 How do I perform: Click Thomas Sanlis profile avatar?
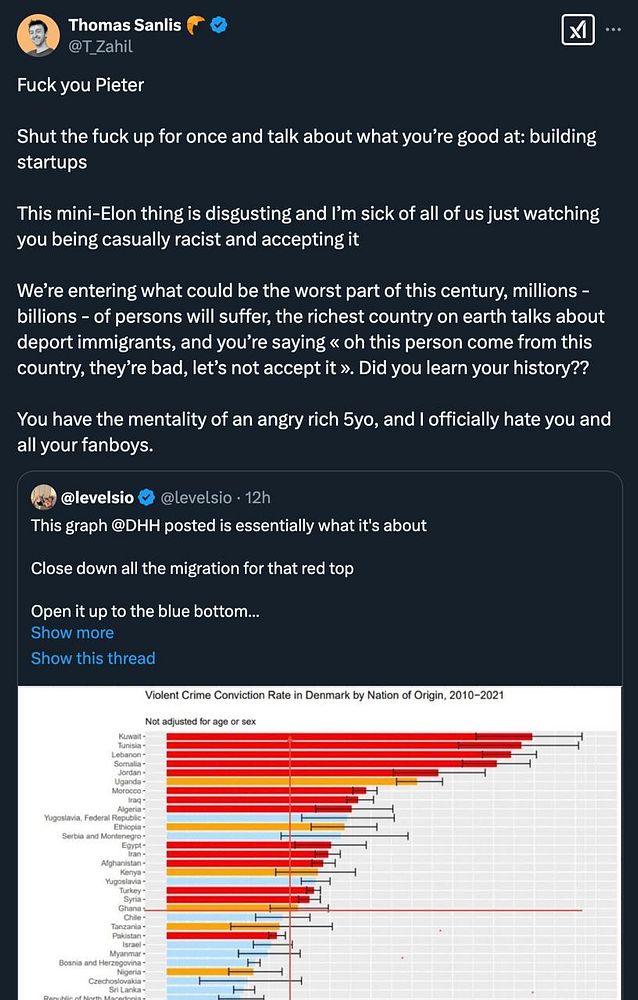(38, 35)
